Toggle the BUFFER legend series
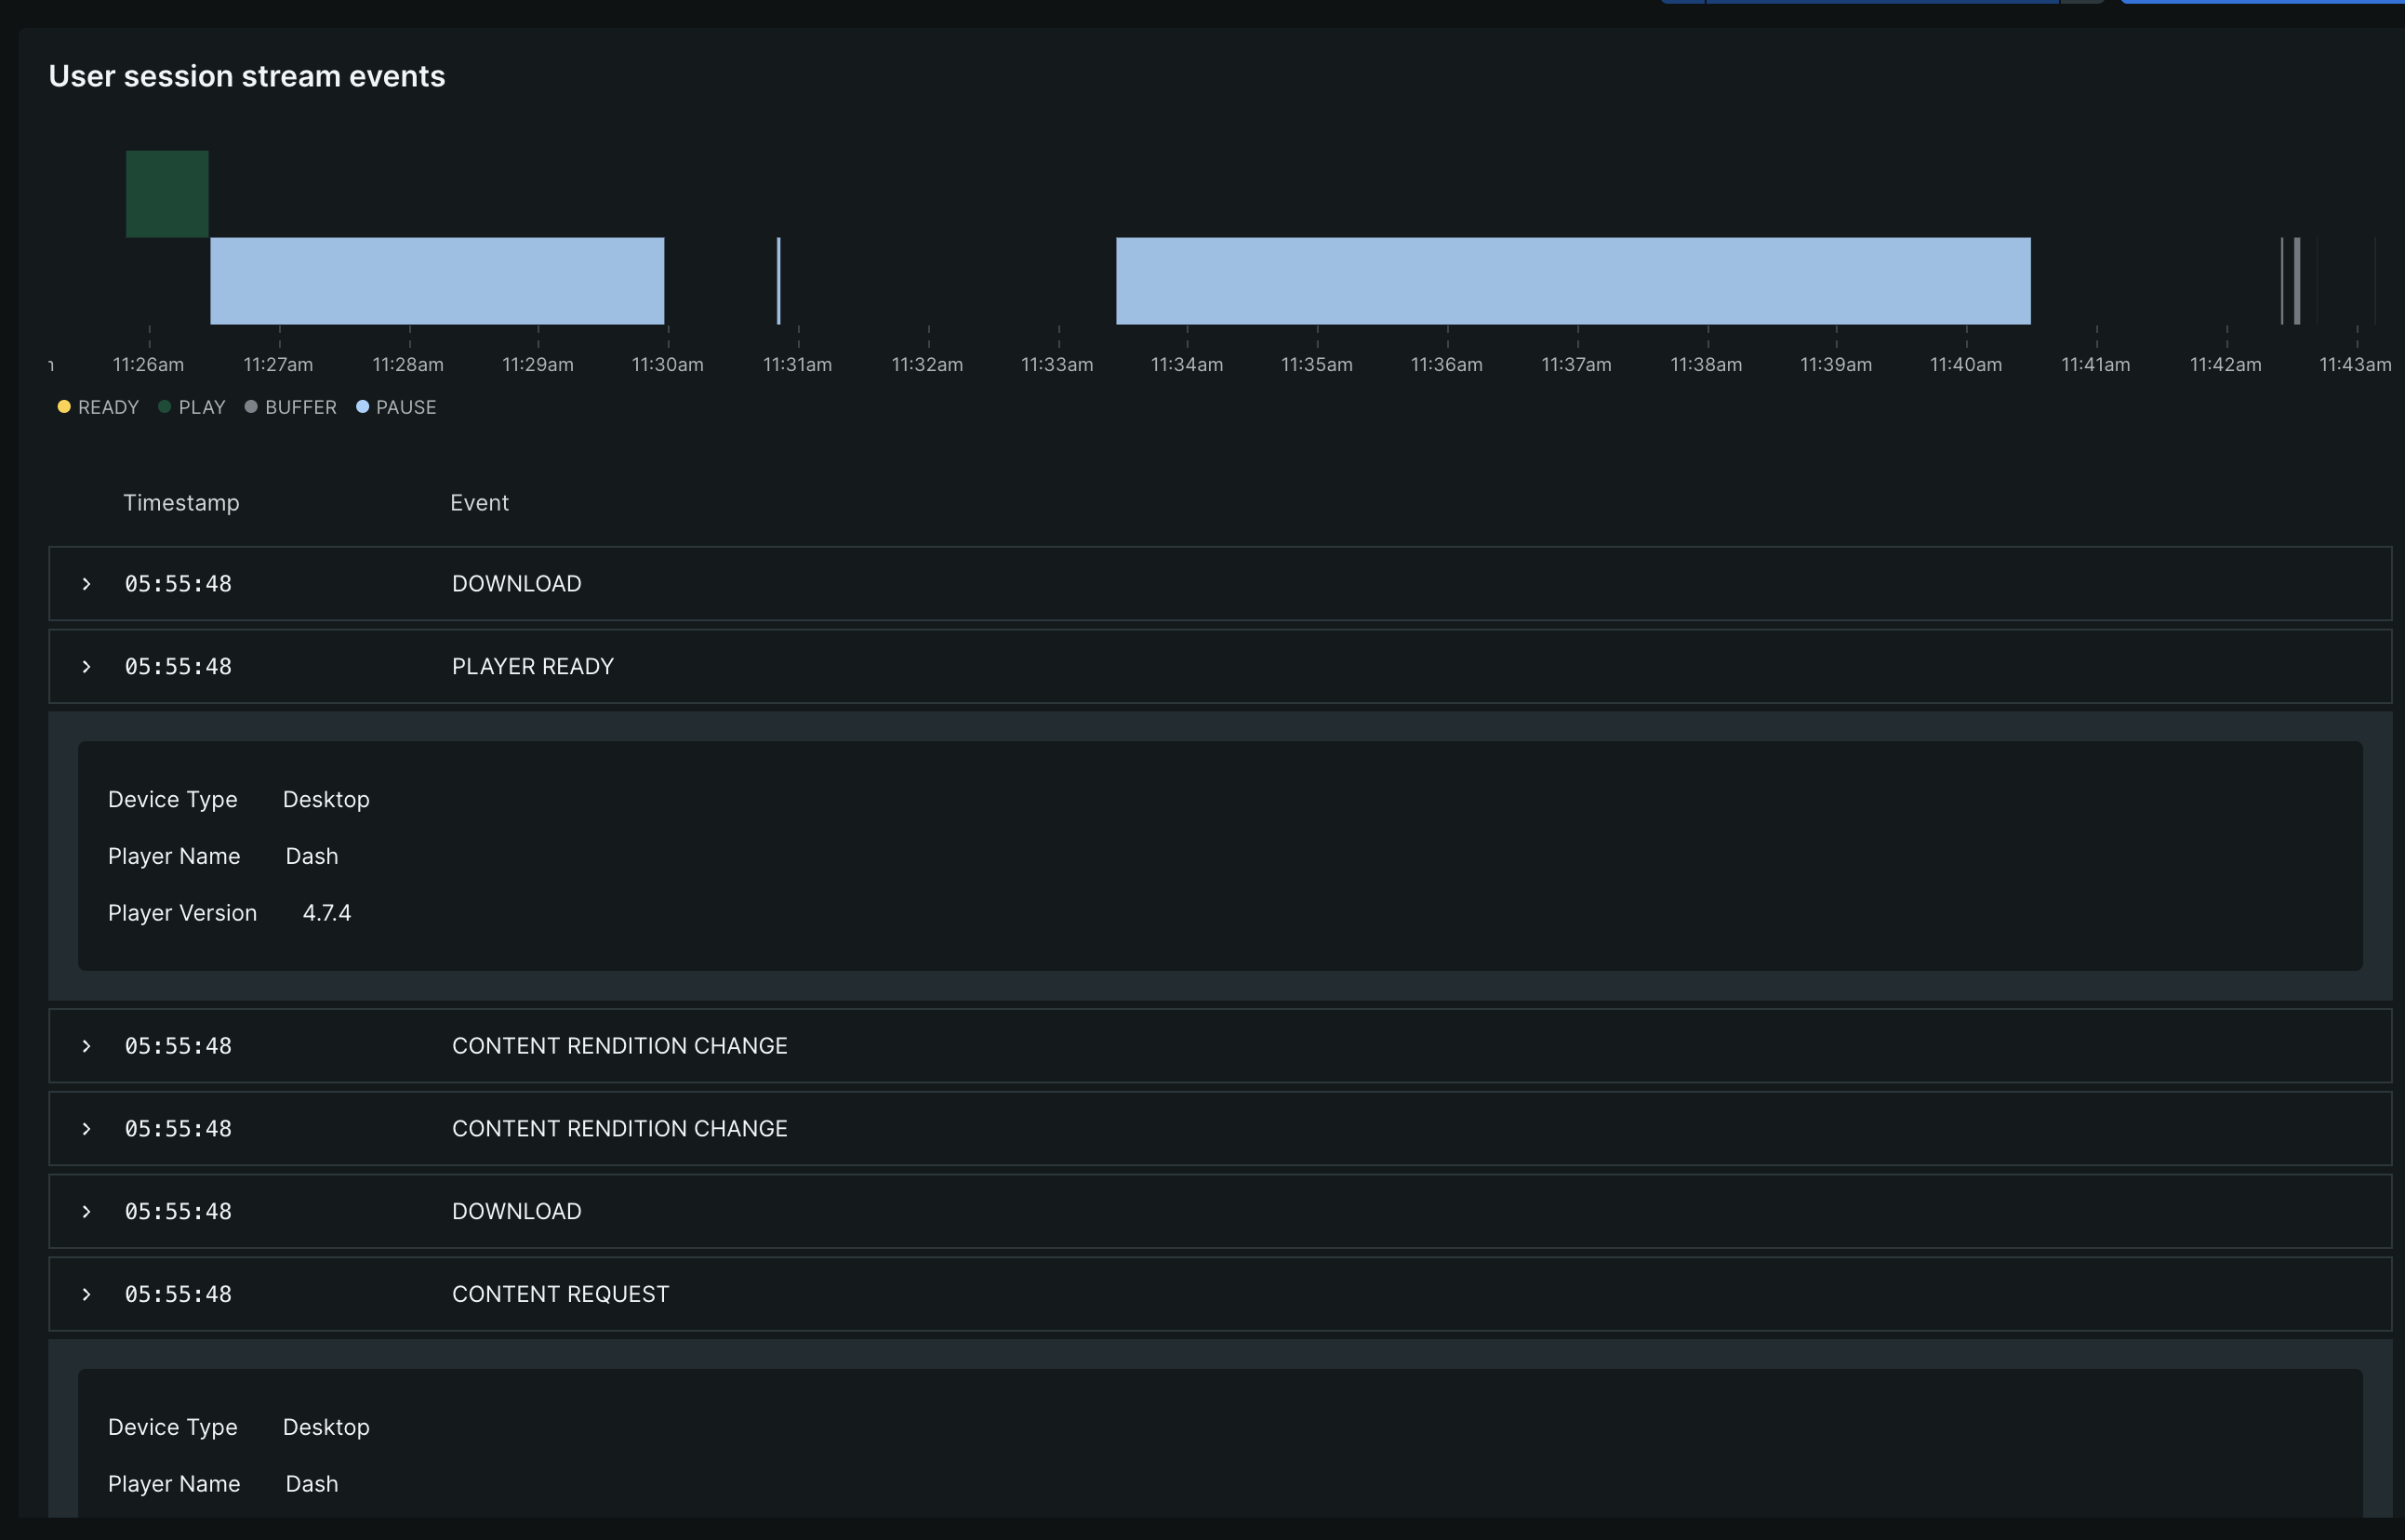This screenshot has width=2405, height=1540. pyautogui.click(x=300, y=407)
